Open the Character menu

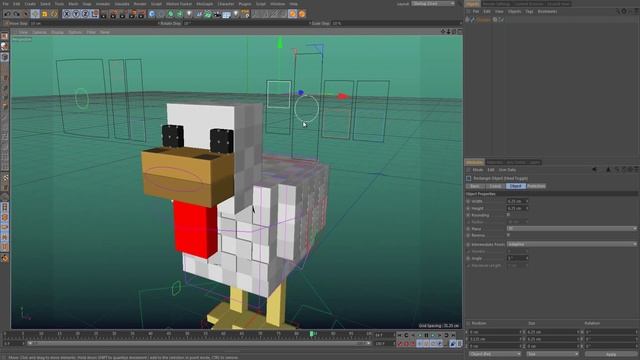coord(226,4)
